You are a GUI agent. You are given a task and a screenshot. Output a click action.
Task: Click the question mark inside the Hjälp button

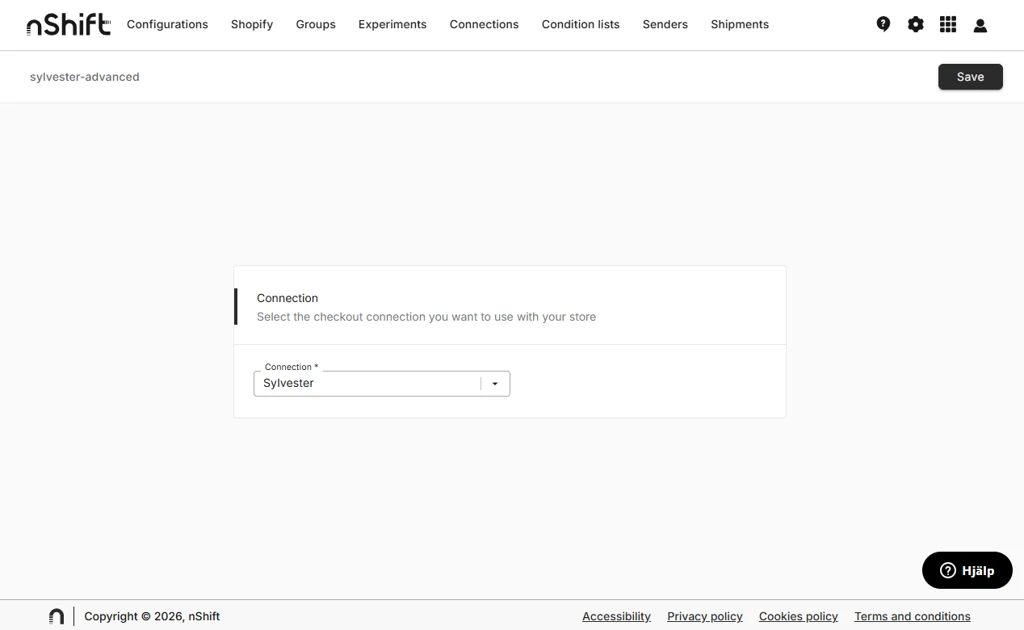pos(946,570)
